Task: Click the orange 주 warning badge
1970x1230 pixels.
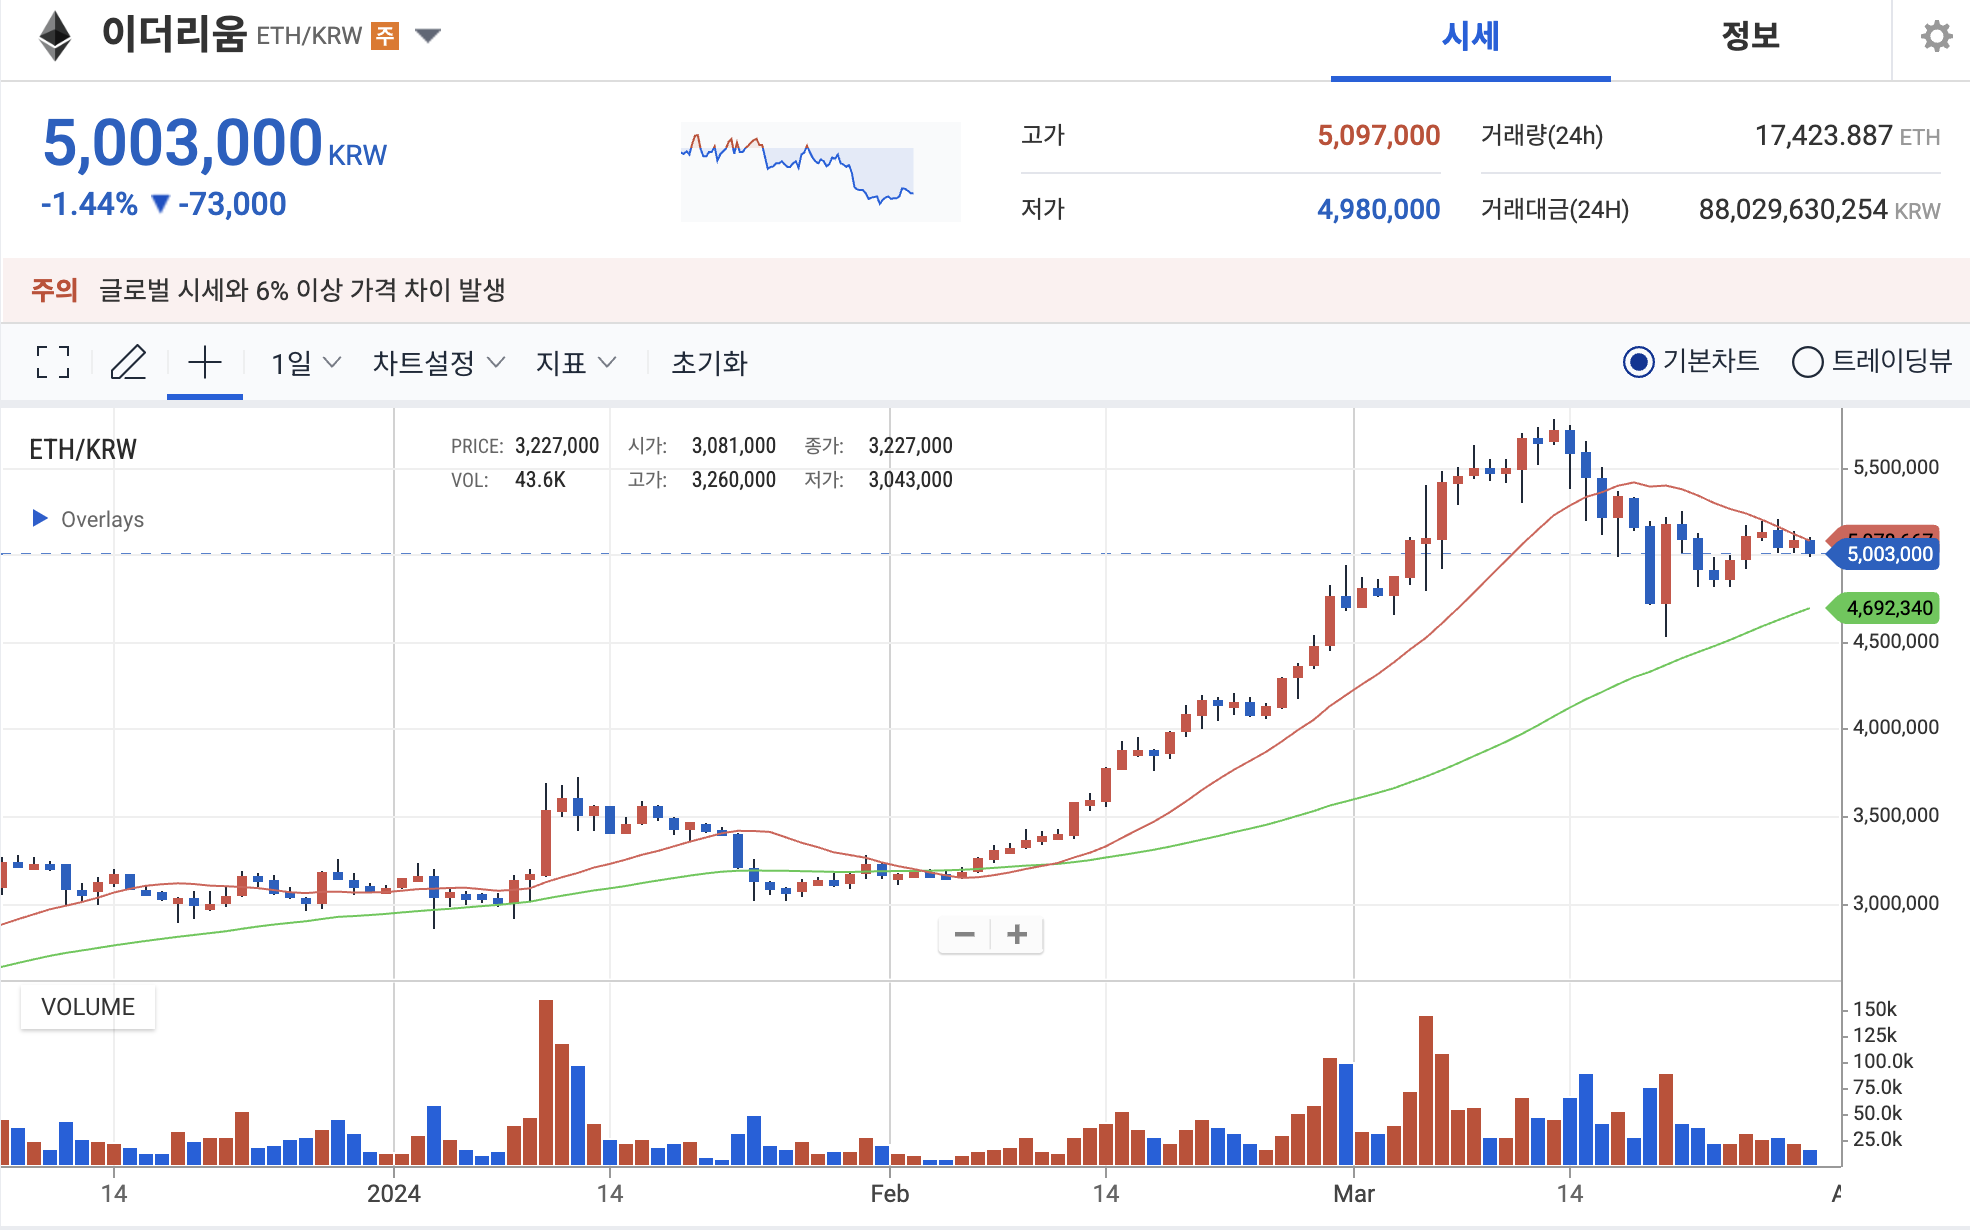Action: pos(385,37)
